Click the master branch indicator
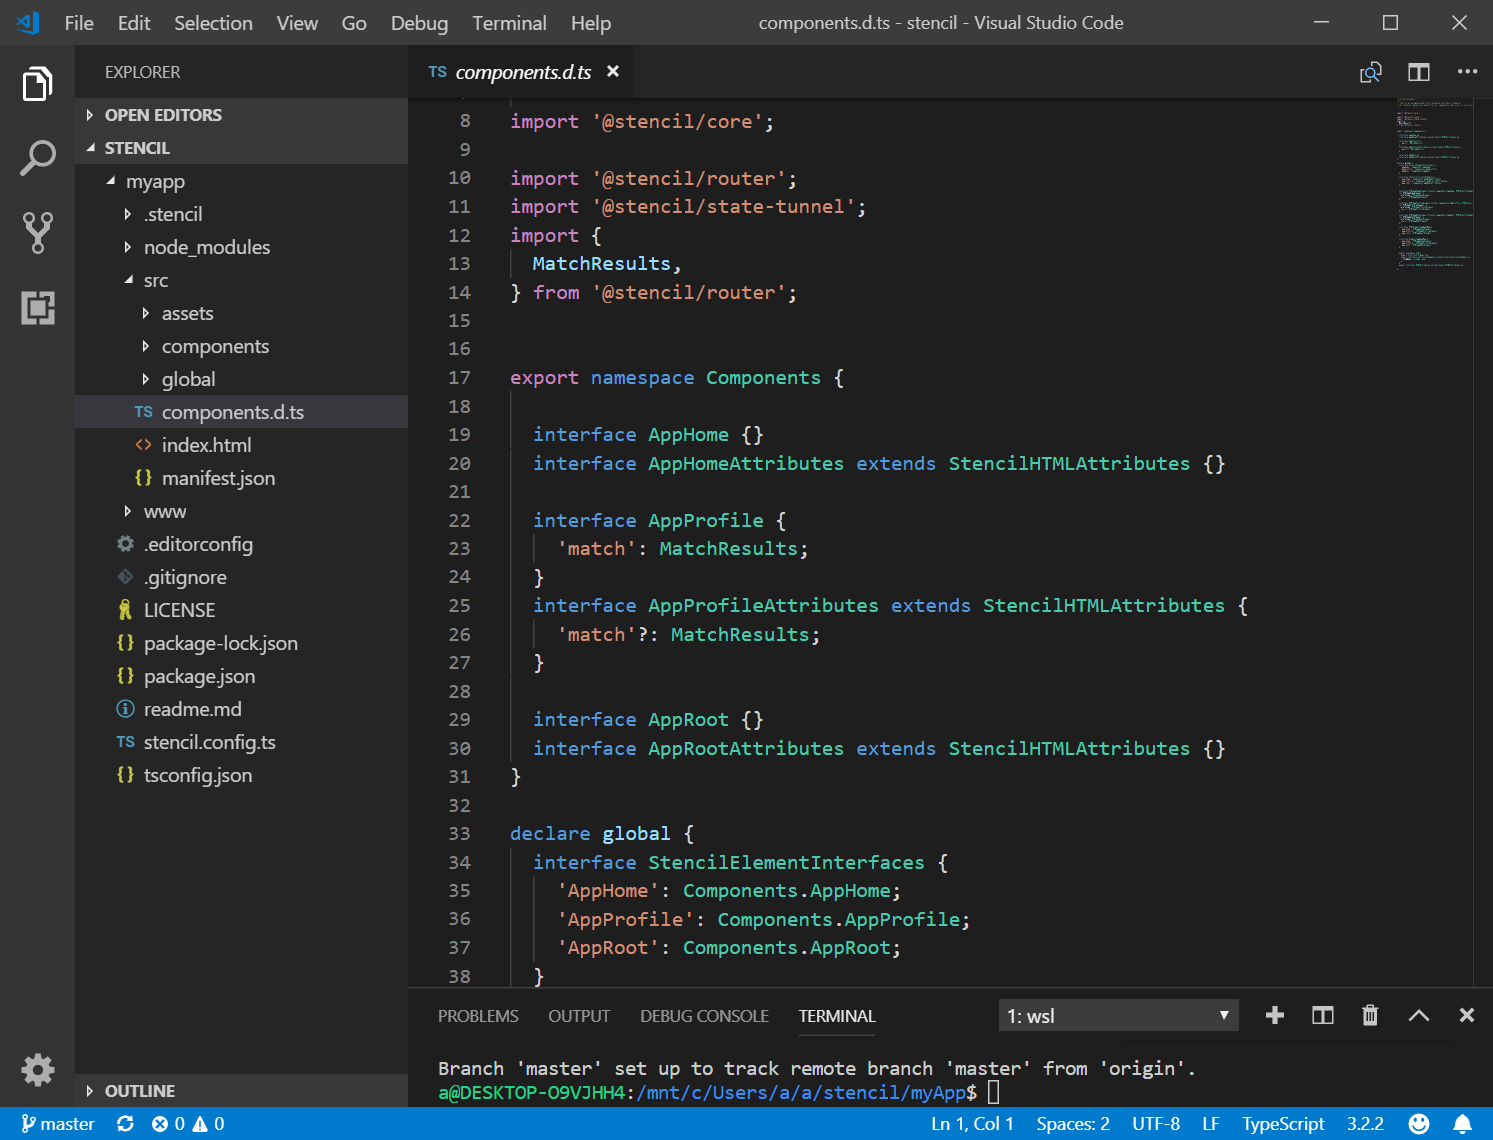Viewport: 1493px width, 1140px height. tap(58, 1124)
